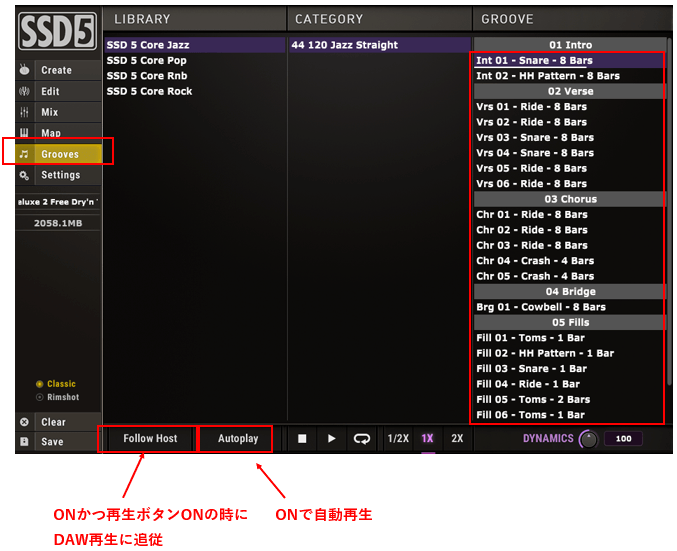
Task: Open the Grooves page
Action: click(68, 154)
